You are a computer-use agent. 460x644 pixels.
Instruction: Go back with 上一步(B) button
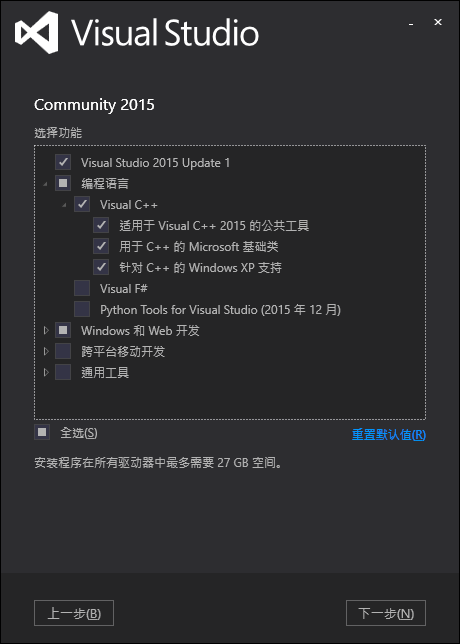tap(74, 613)
